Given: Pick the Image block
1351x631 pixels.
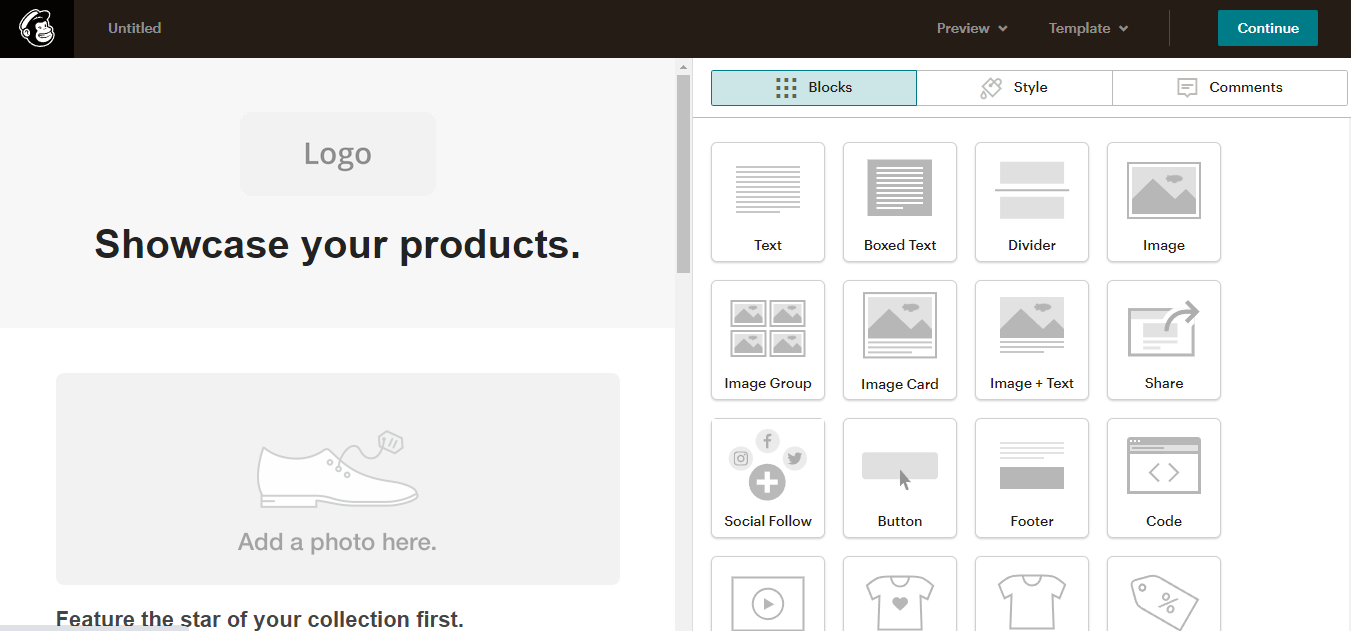Looking at the screenshot, I should (x=1164, y=201).
